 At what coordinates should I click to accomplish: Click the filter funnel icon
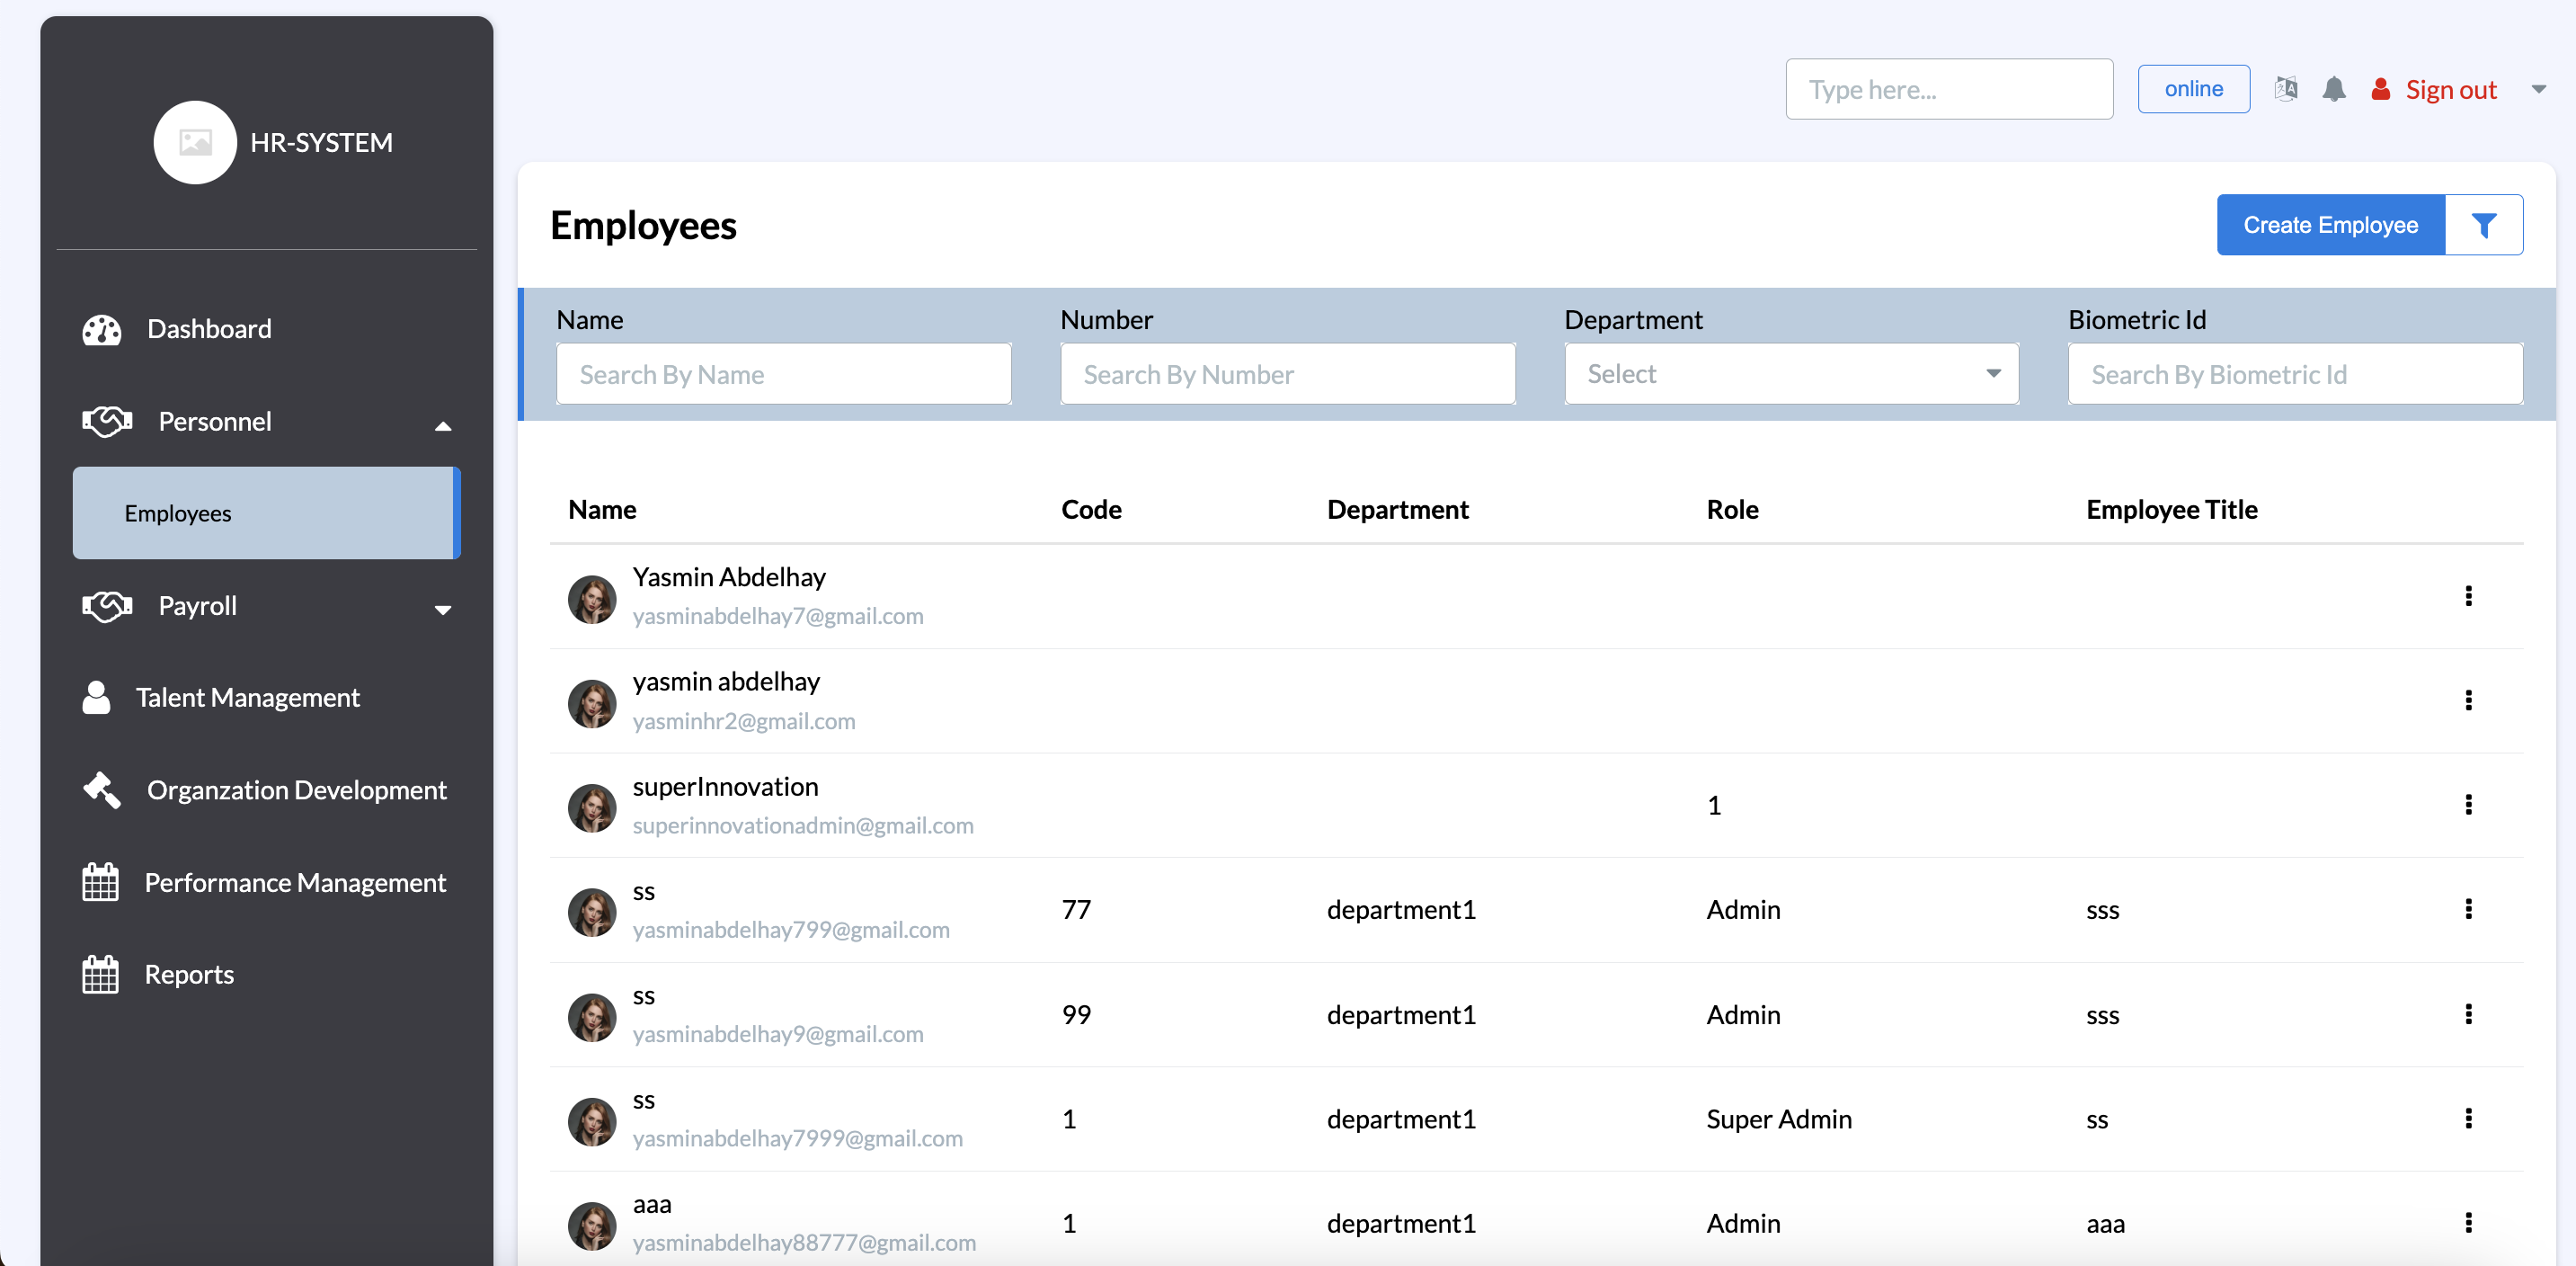[x=2483, y=225]
